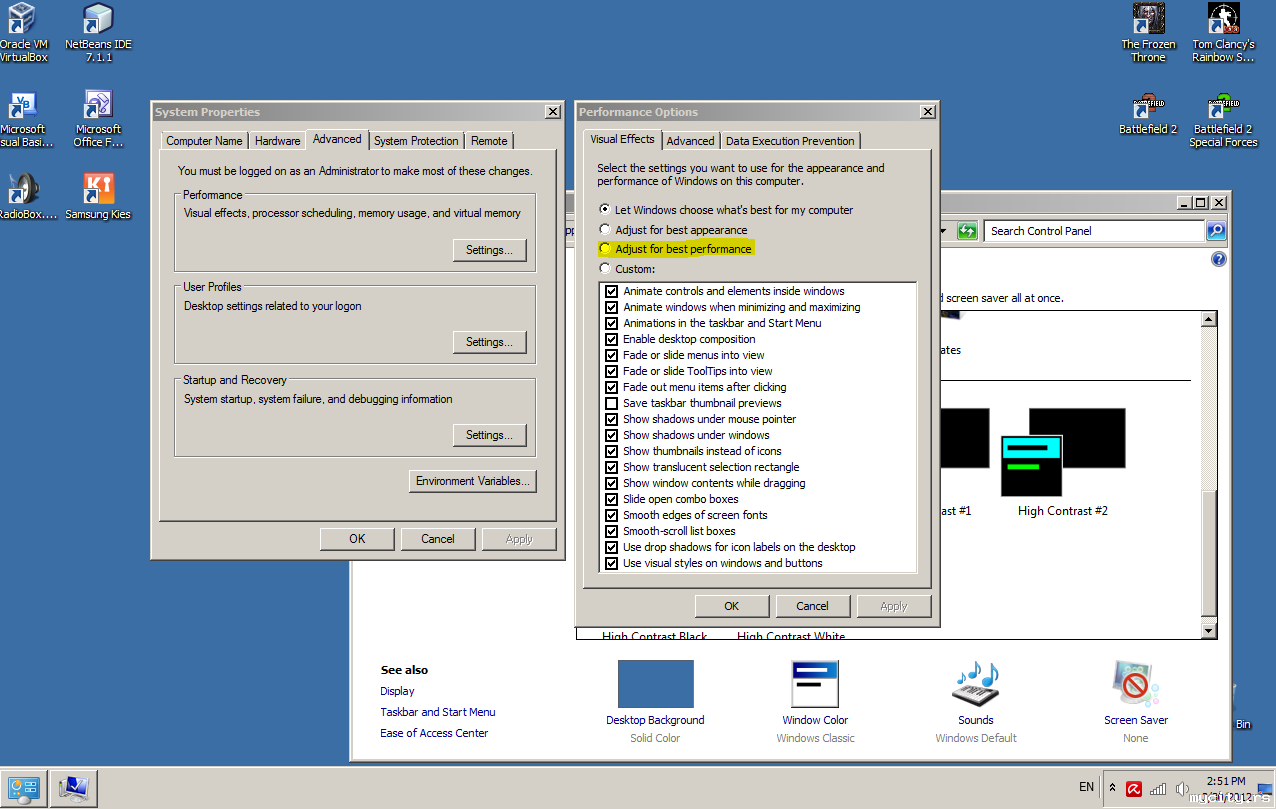Open the Screen Saver icon

click(x=1135, y=686)
